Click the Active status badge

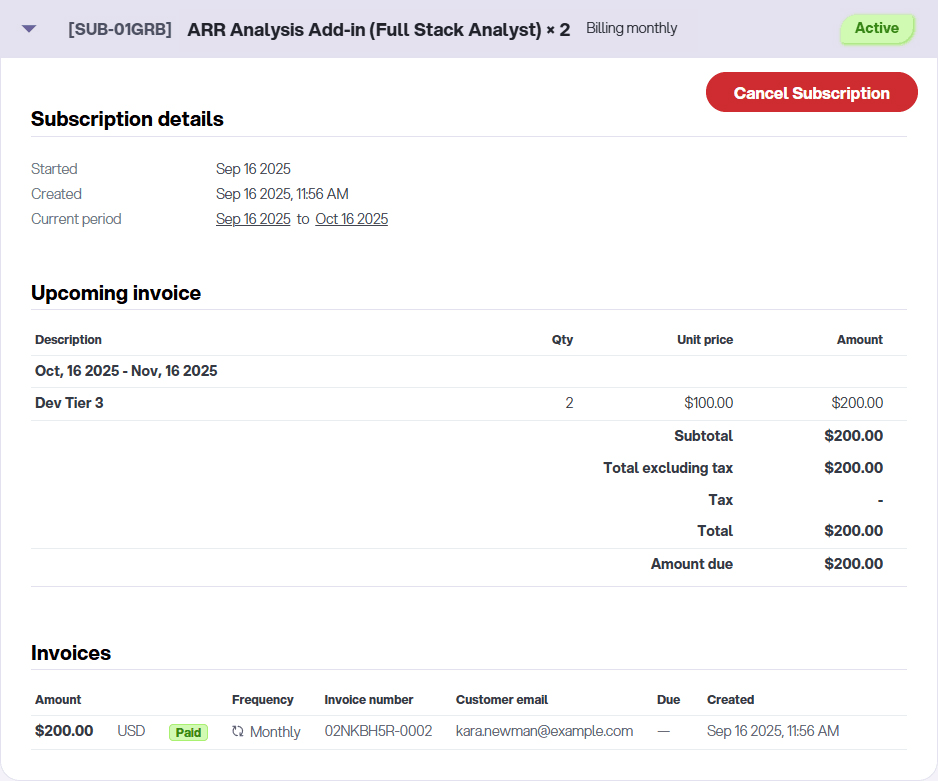pos(876,29)
